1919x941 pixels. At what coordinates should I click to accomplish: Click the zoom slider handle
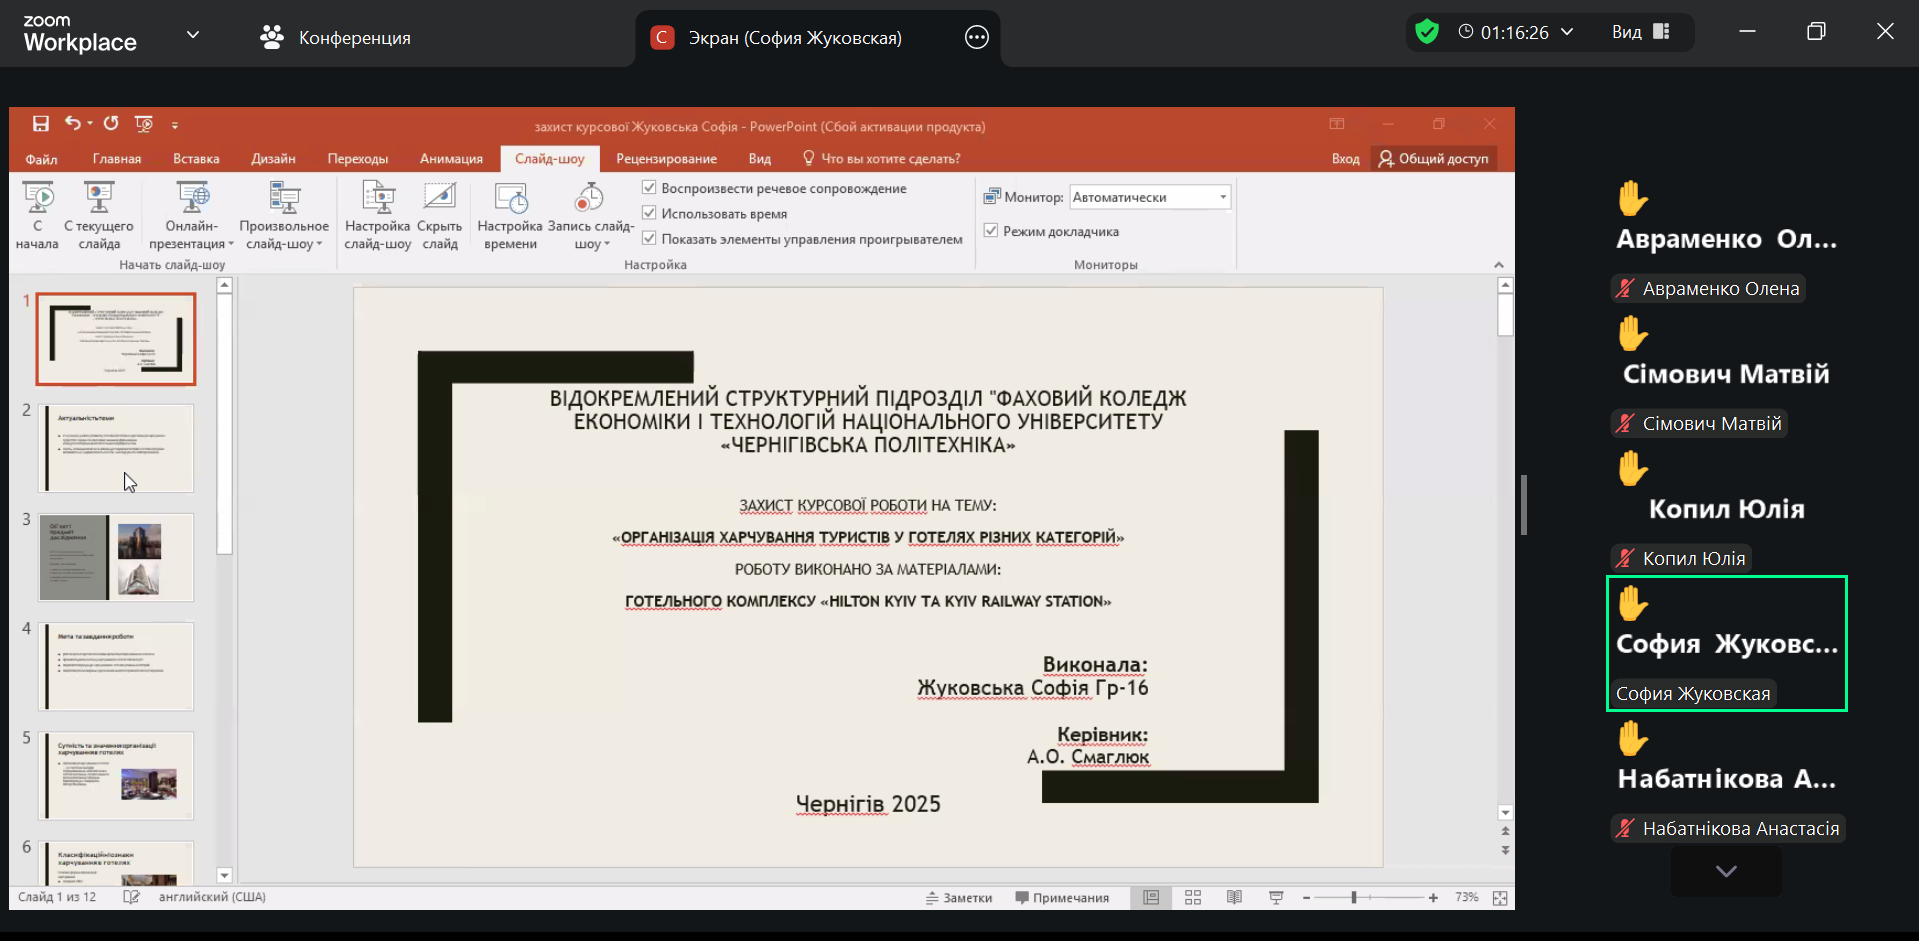click(1354, 898)
